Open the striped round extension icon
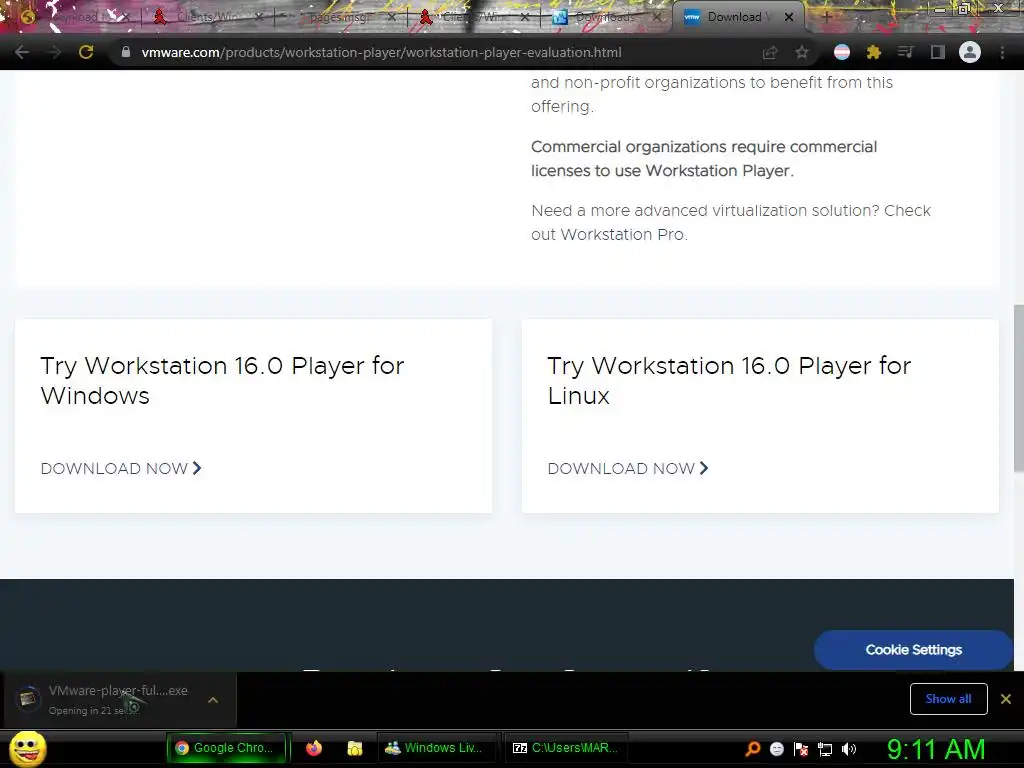1024x768 pixels. click(842, 52)
